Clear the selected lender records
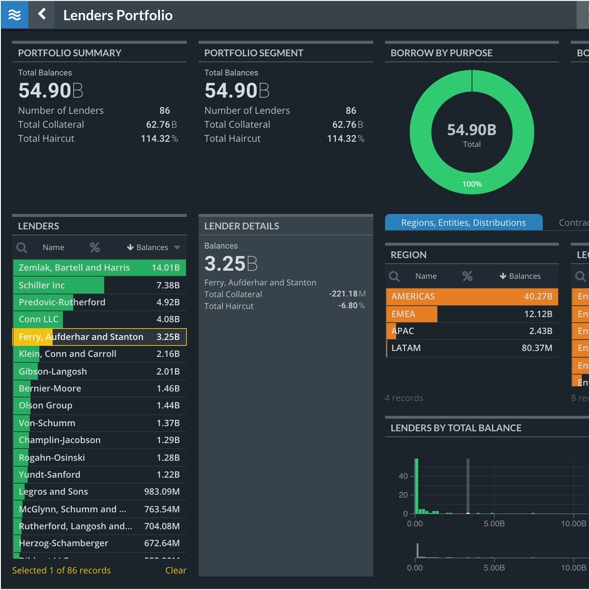This screenshot has width=590, height=590. pyautogui.click(x=175, y=570)
